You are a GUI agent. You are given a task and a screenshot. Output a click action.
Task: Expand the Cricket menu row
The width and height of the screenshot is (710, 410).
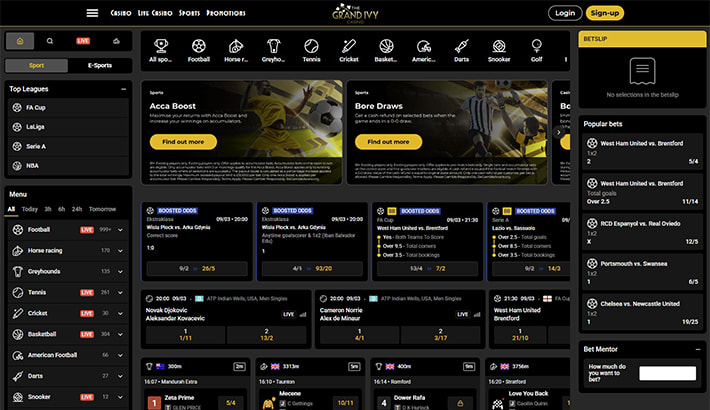pyautogui.click(x=120, y=314)
